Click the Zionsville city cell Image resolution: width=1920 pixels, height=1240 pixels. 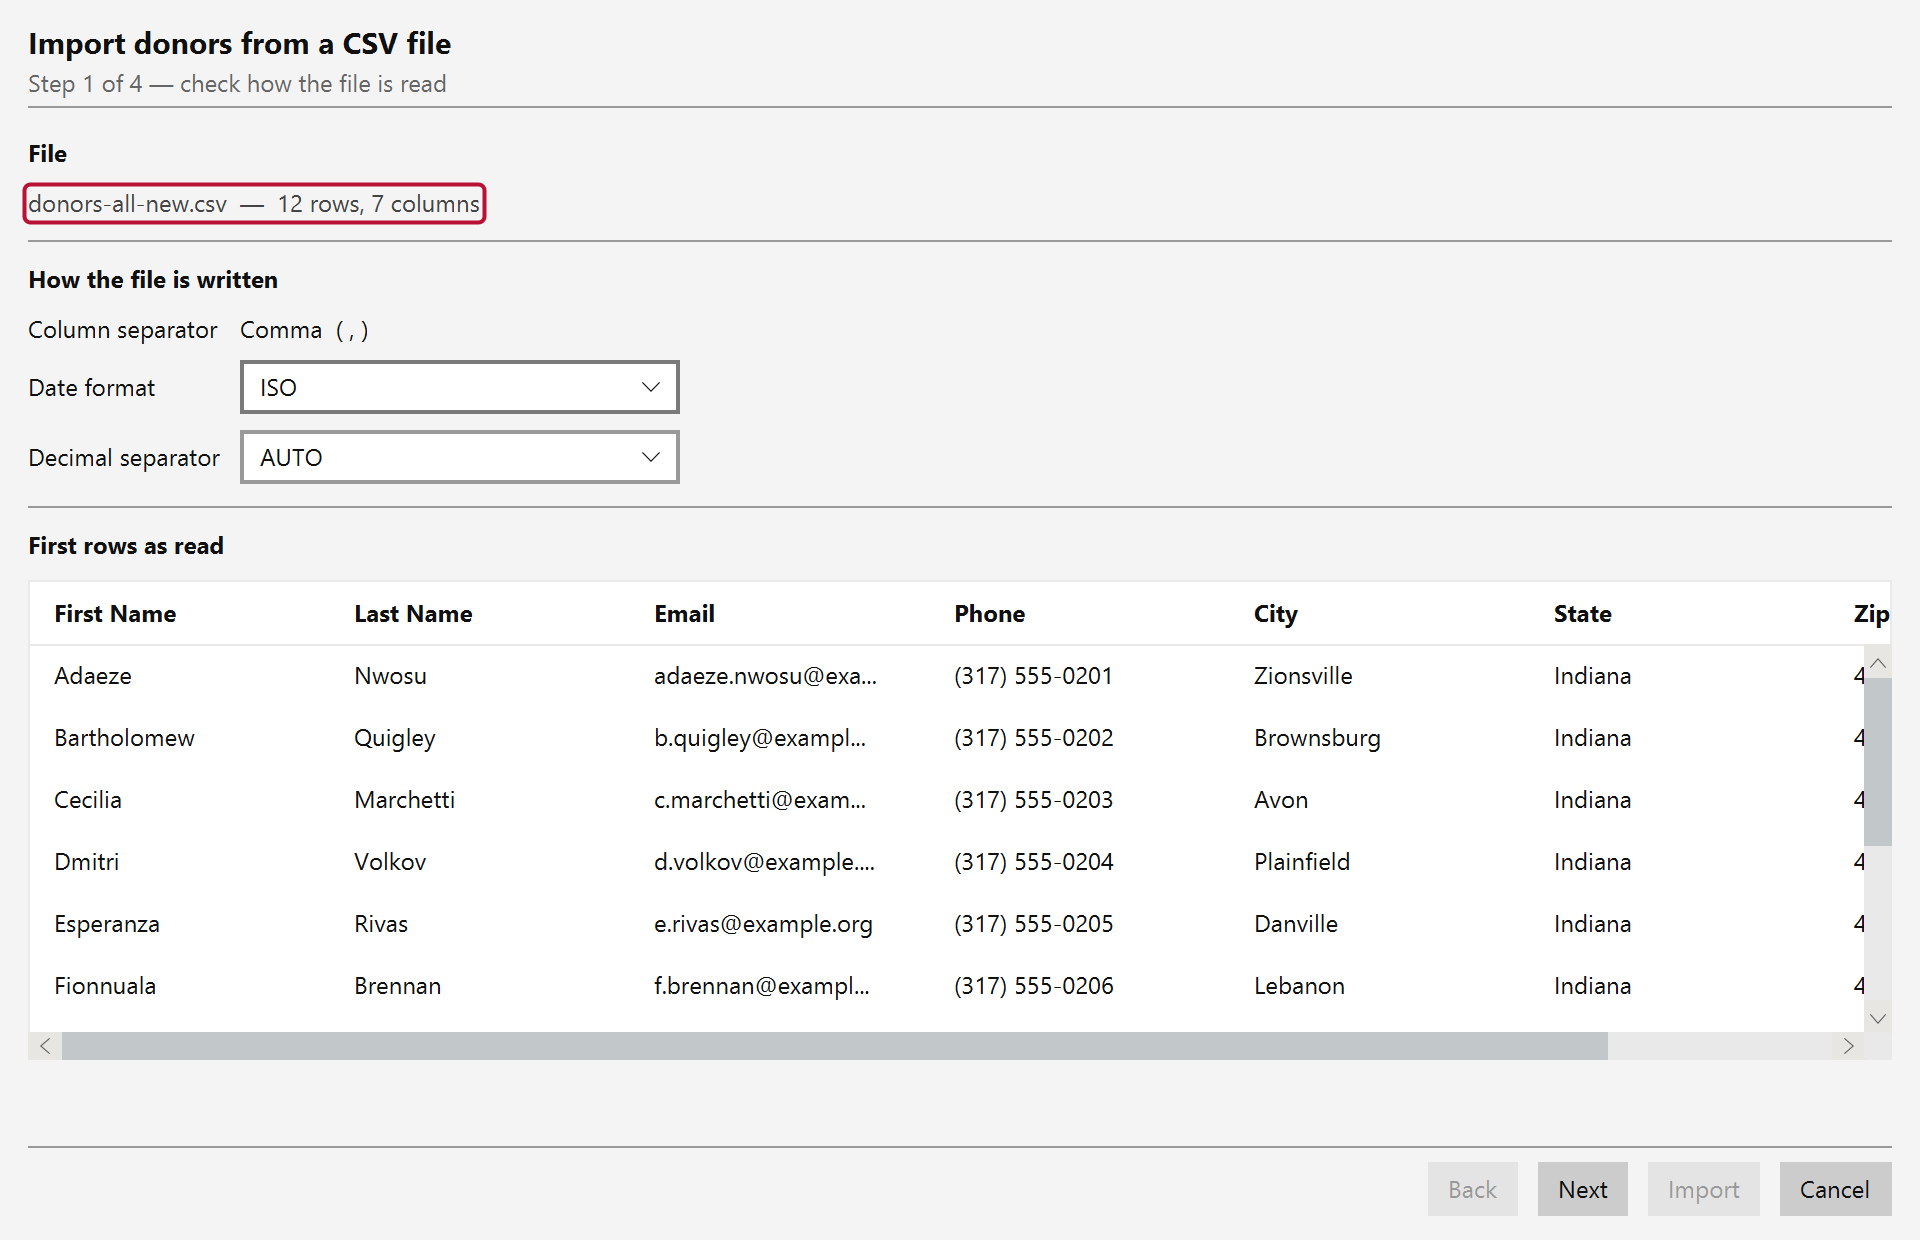(x=1303, y=676)
